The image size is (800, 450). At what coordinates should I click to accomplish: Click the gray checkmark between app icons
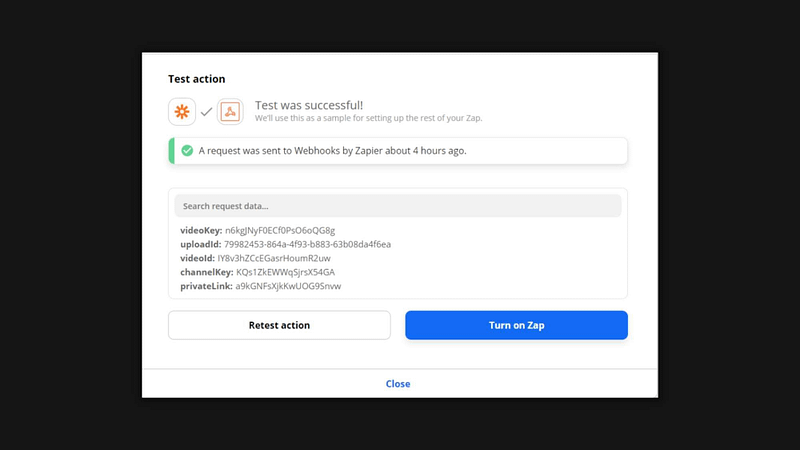click(206, 112)
